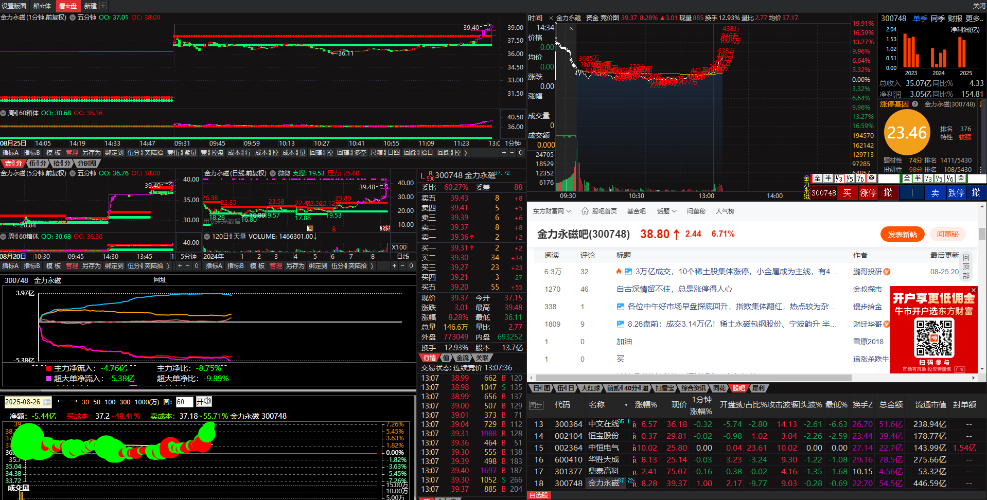Viewport: 987px width, 500px height.
Task: Click the left arrow icon on five-minute chart toolbar
Action: 178,266
